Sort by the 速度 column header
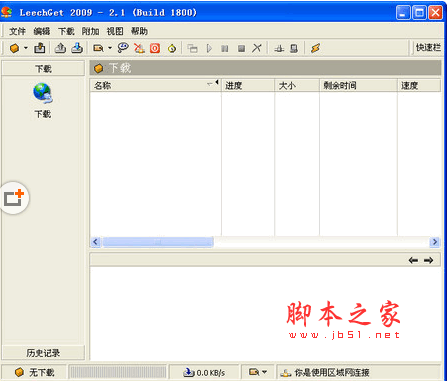This screenshot has height=381, width=447. tap(419, 86)
